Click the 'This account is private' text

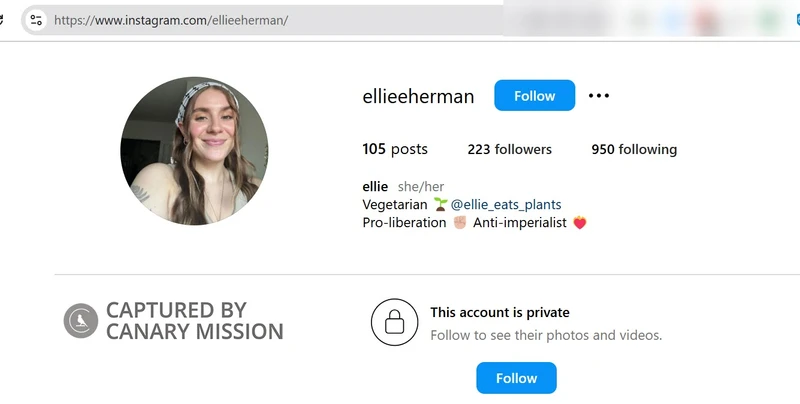pyautogui.click(x=499, y=312)
